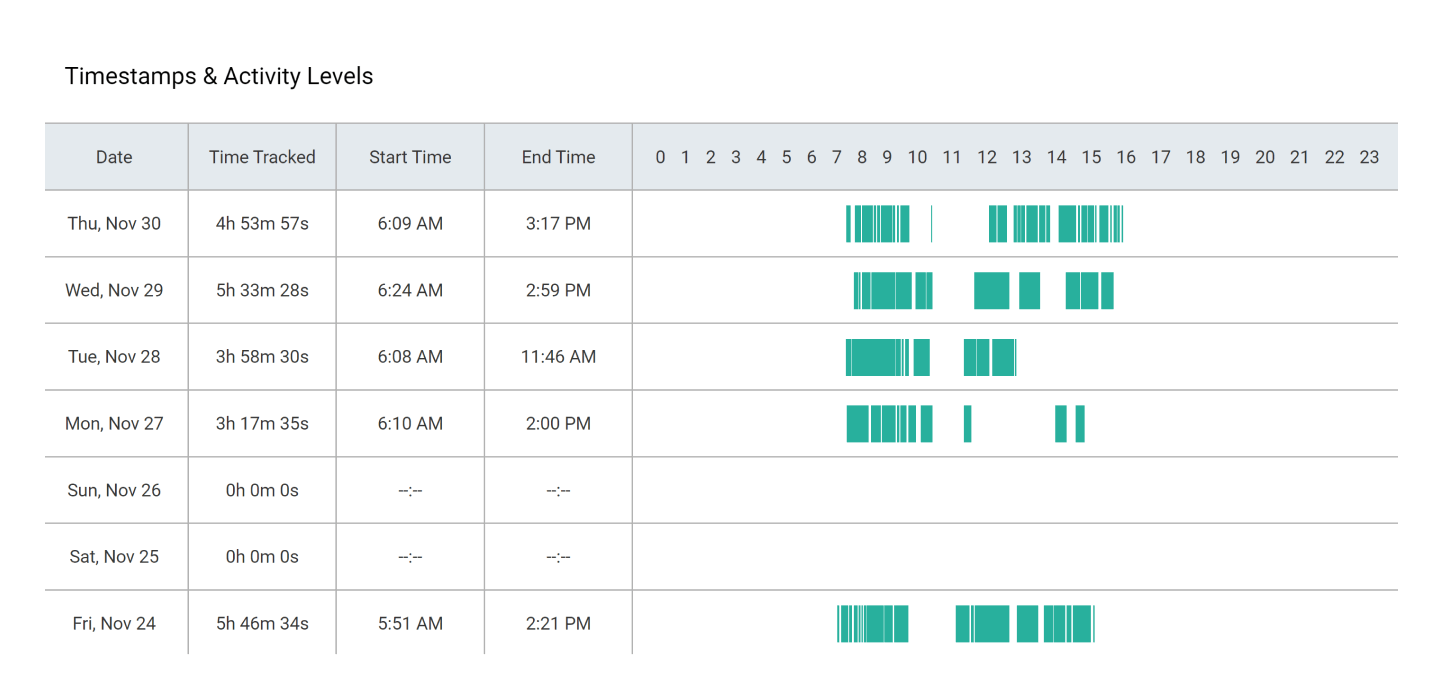The height and width of the screenshot is (700, 1443).
Task: Click the "11:46 AM" end time cell
Action: click(x=557, y=357)
